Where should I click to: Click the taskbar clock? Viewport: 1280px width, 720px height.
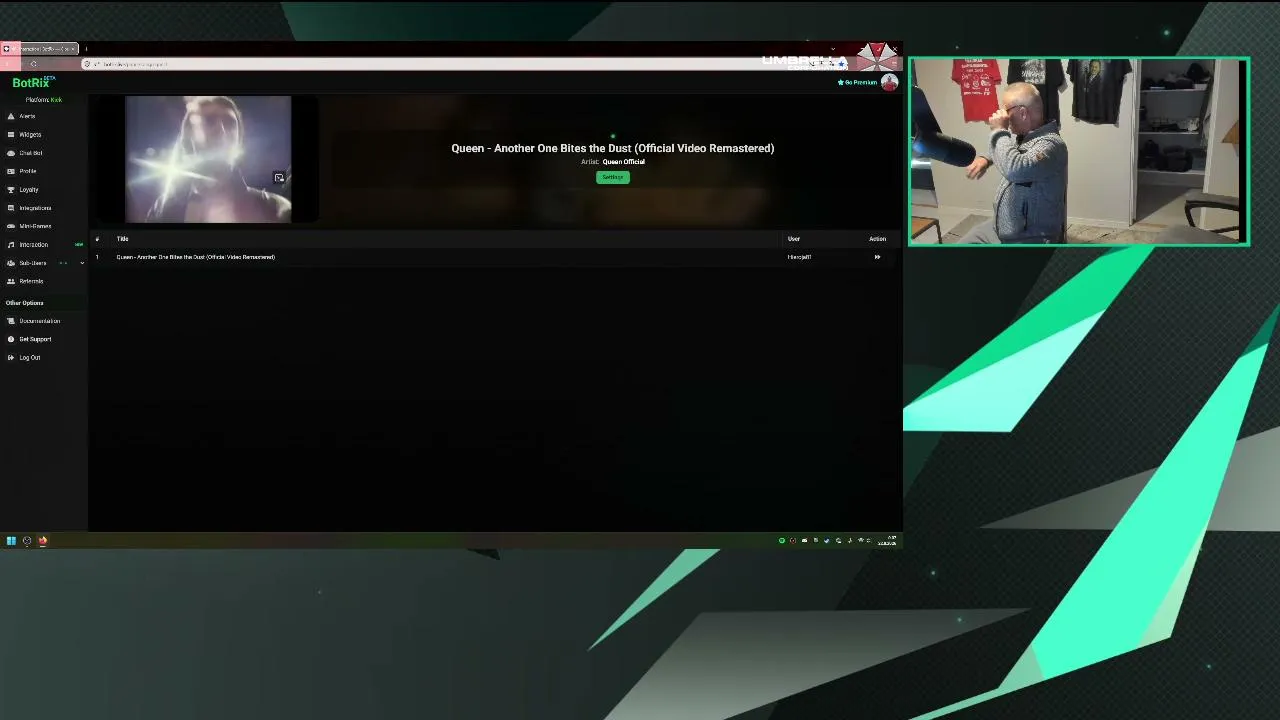888,541
